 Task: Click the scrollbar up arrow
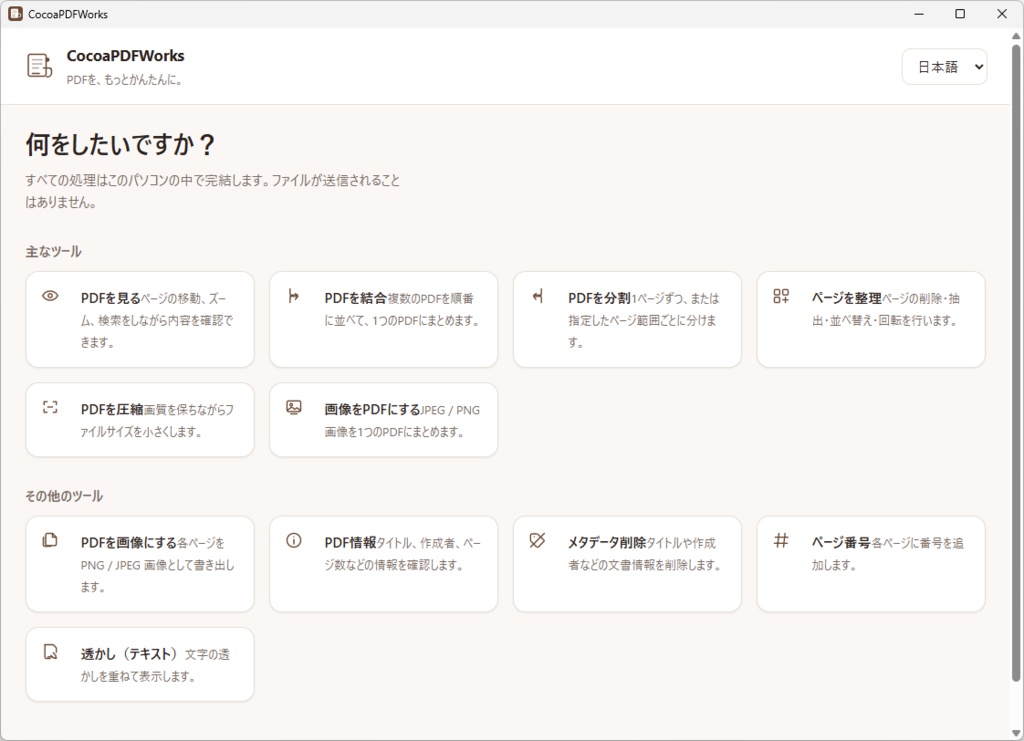pos(1016,36)
